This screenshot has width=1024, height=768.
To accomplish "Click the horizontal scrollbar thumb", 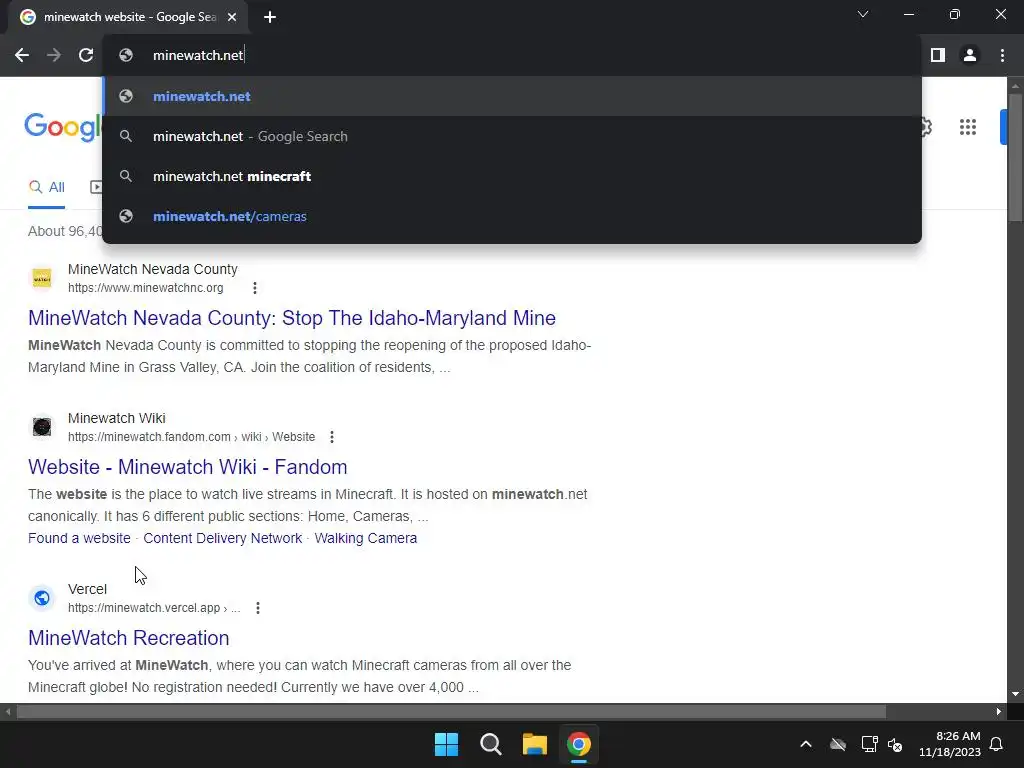I will point(451,712).
